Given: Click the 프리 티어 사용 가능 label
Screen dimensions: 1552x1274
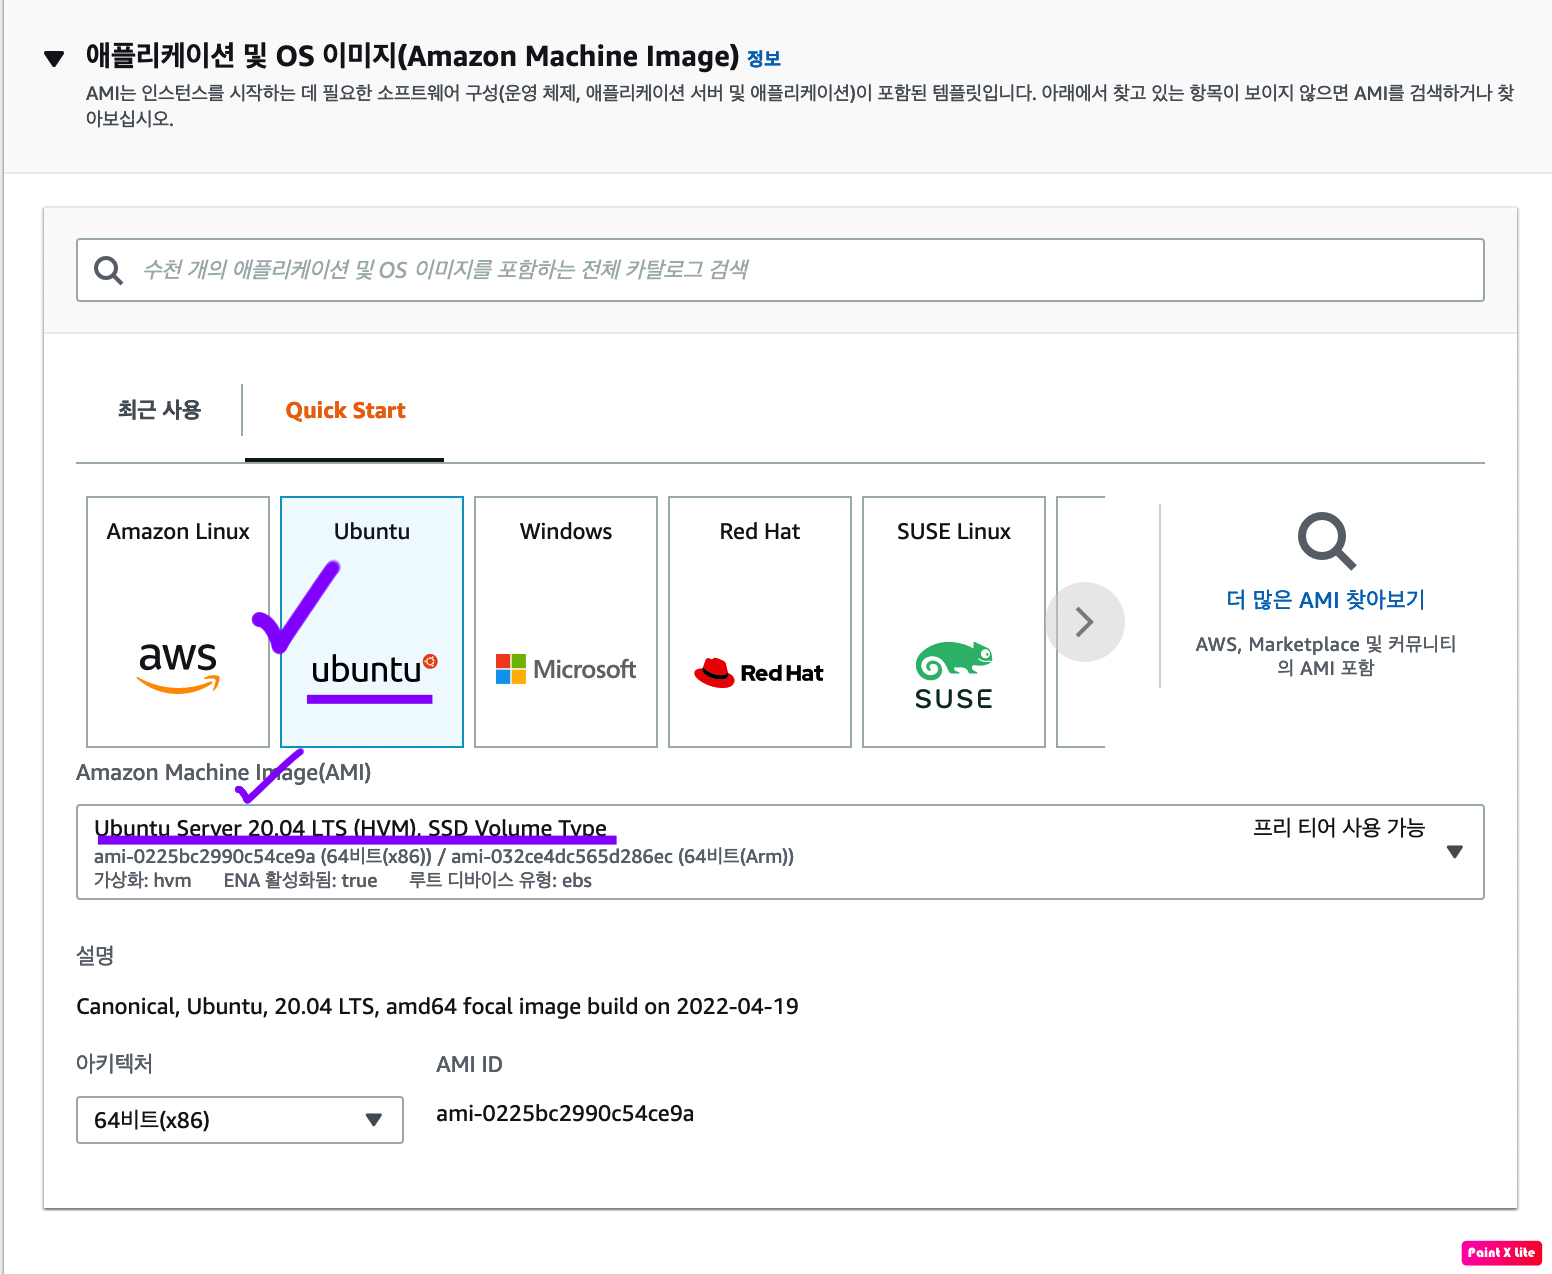Looking at the screenshot, I should [x=1339, y=828].
